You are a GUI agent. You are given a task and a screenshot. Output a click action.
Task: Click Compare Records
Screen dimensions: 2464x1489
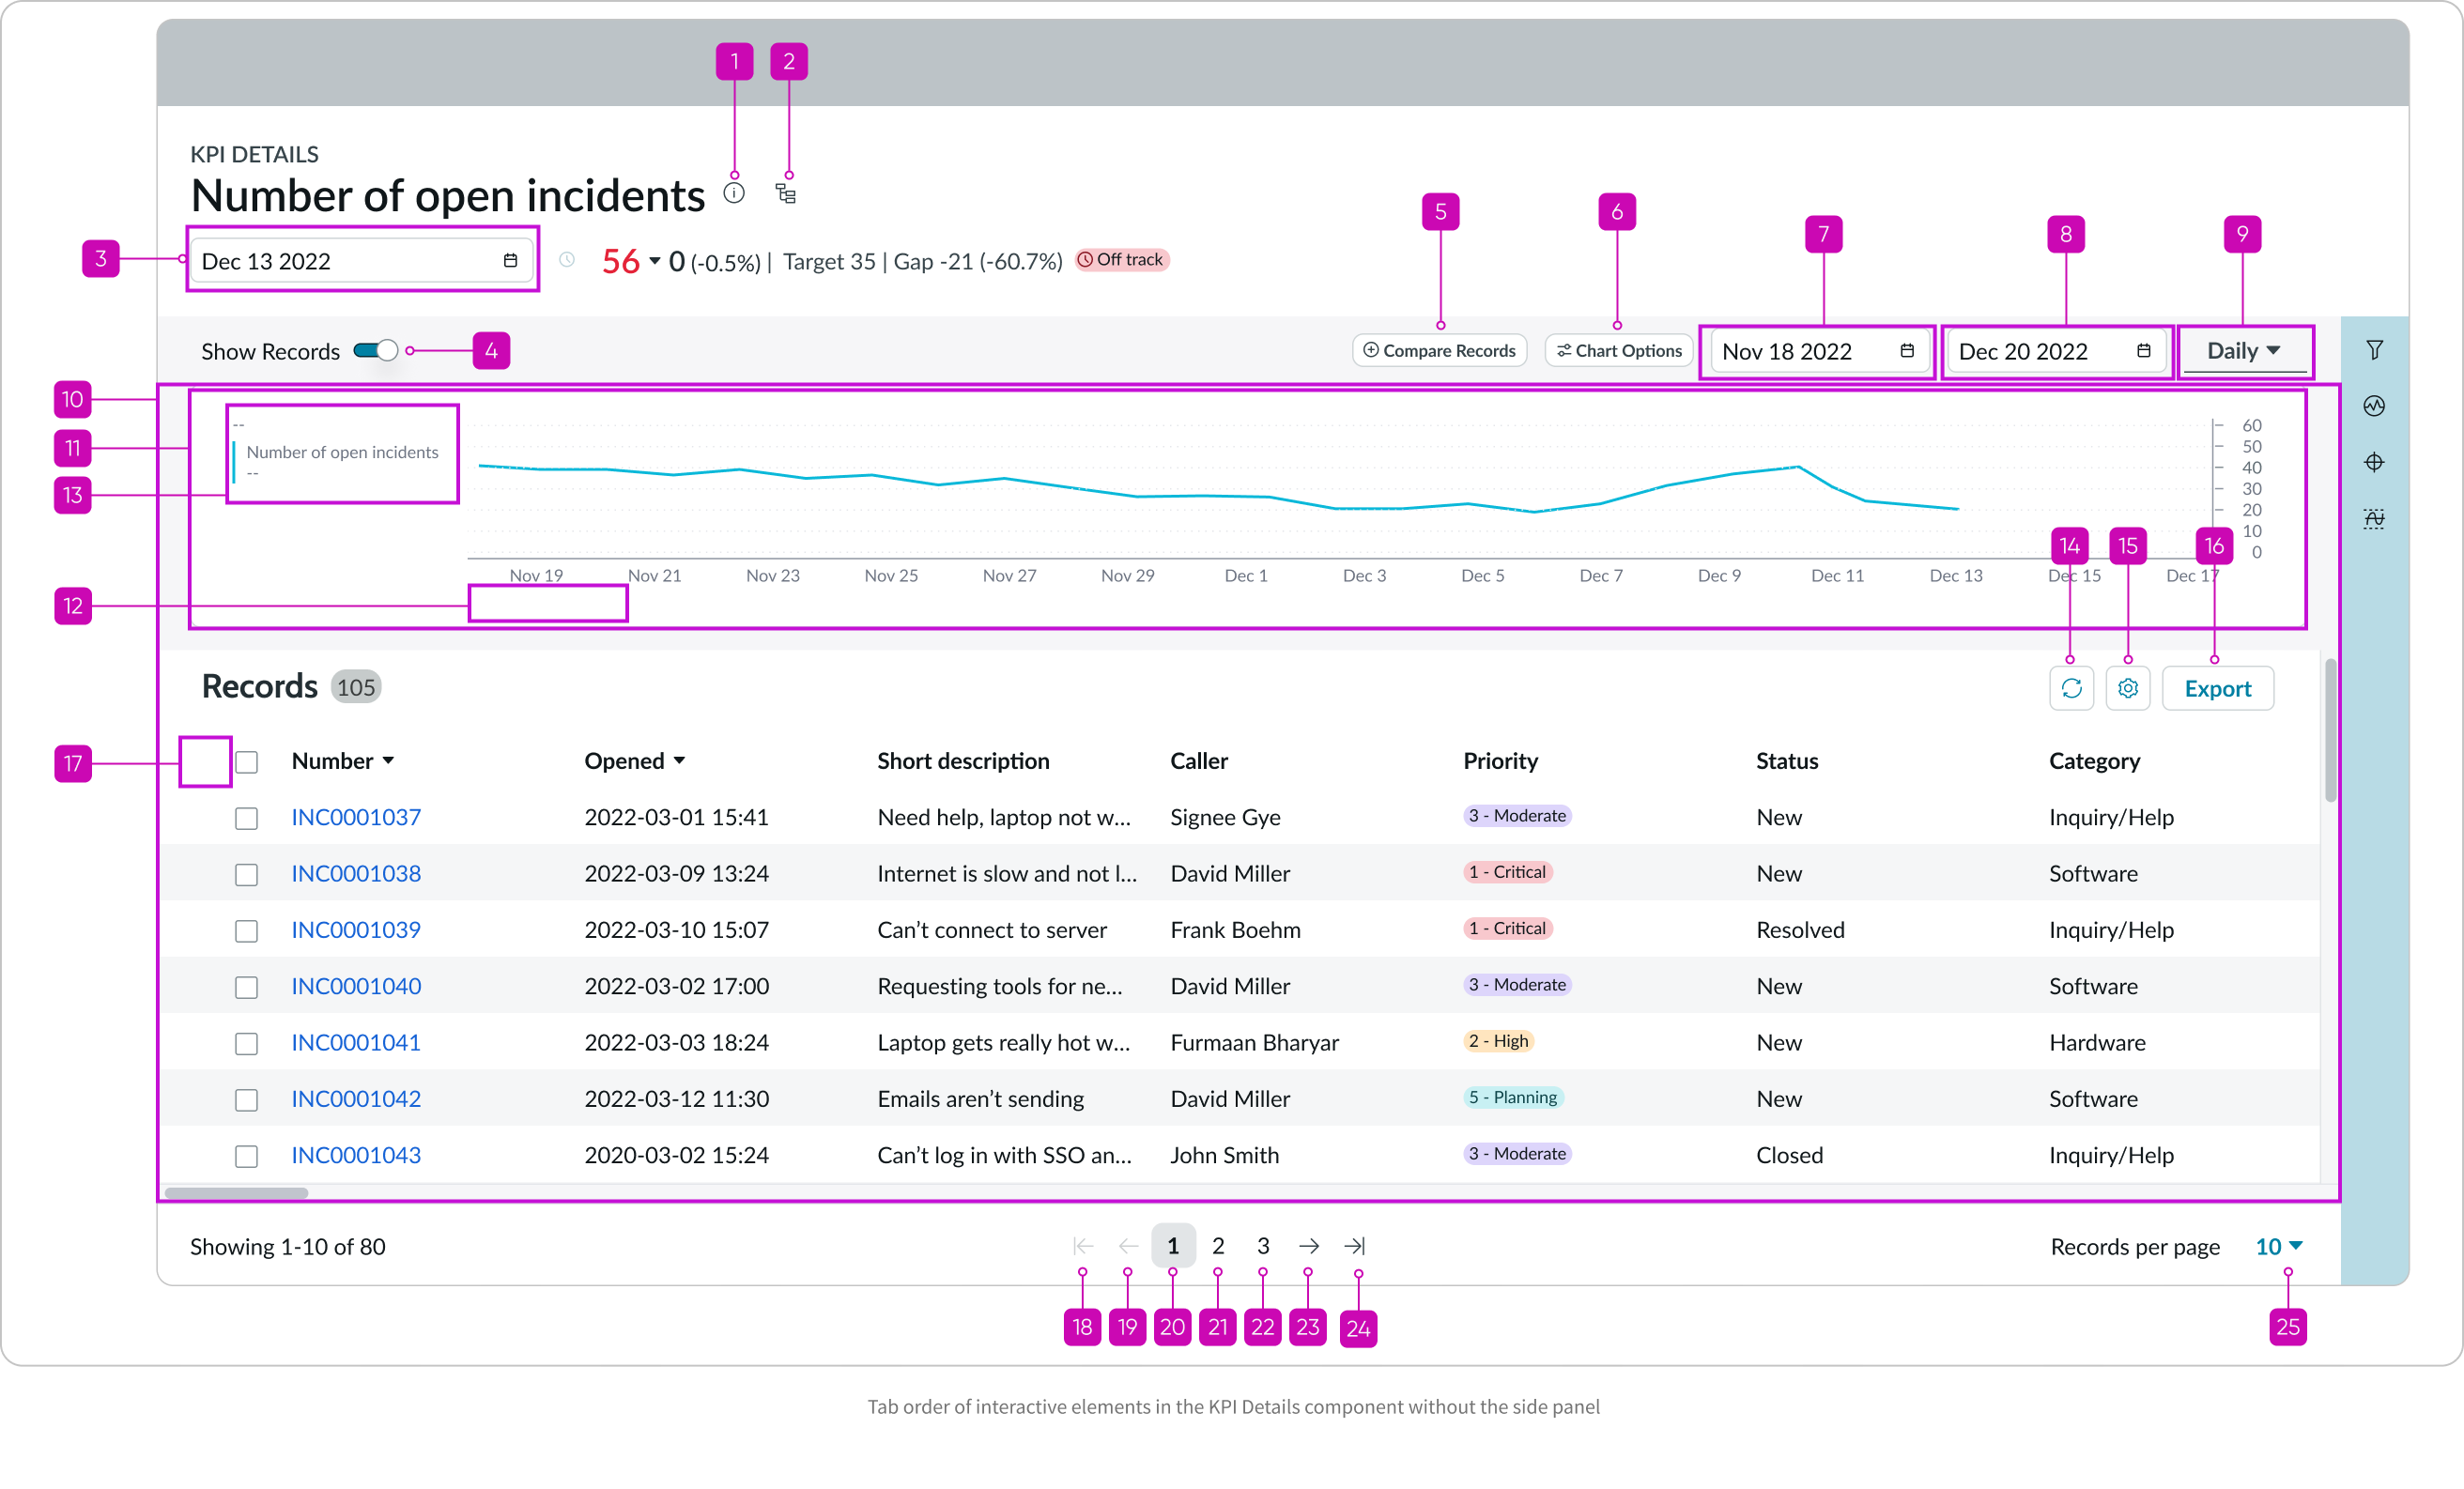[x=1439, y=350]
